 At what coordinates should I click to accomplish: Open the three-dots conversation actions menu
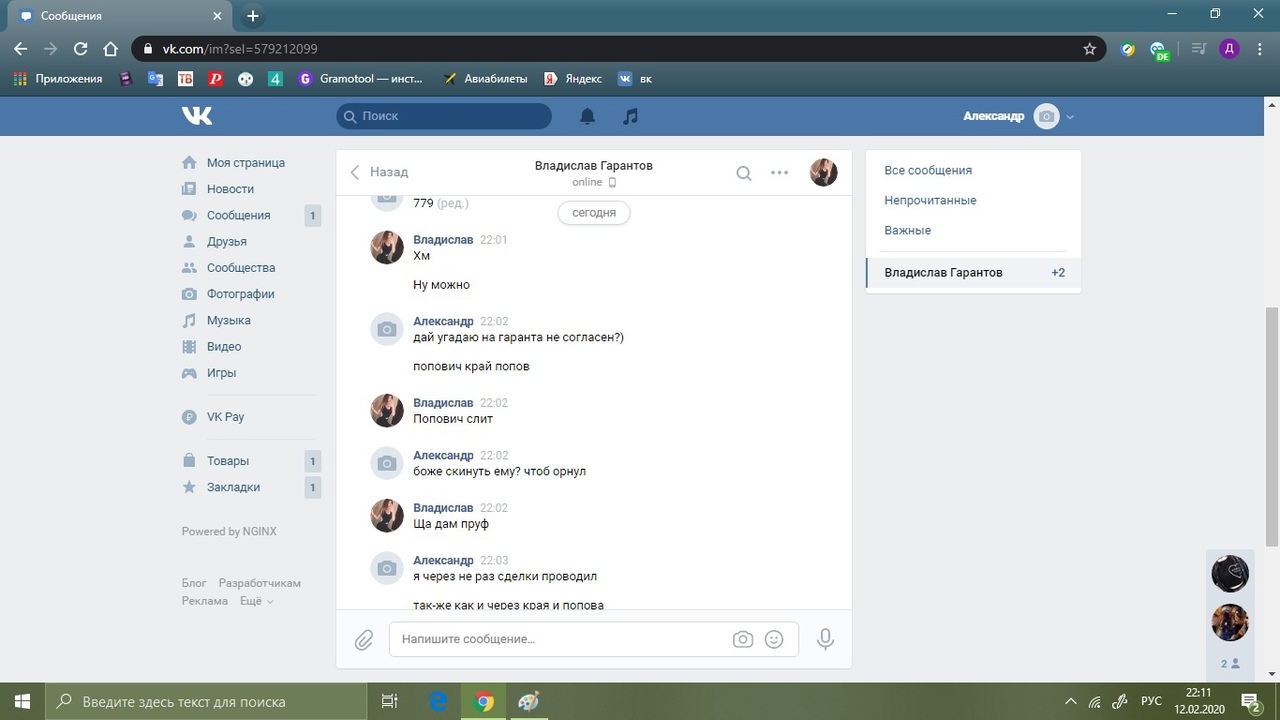pos(780,173)
